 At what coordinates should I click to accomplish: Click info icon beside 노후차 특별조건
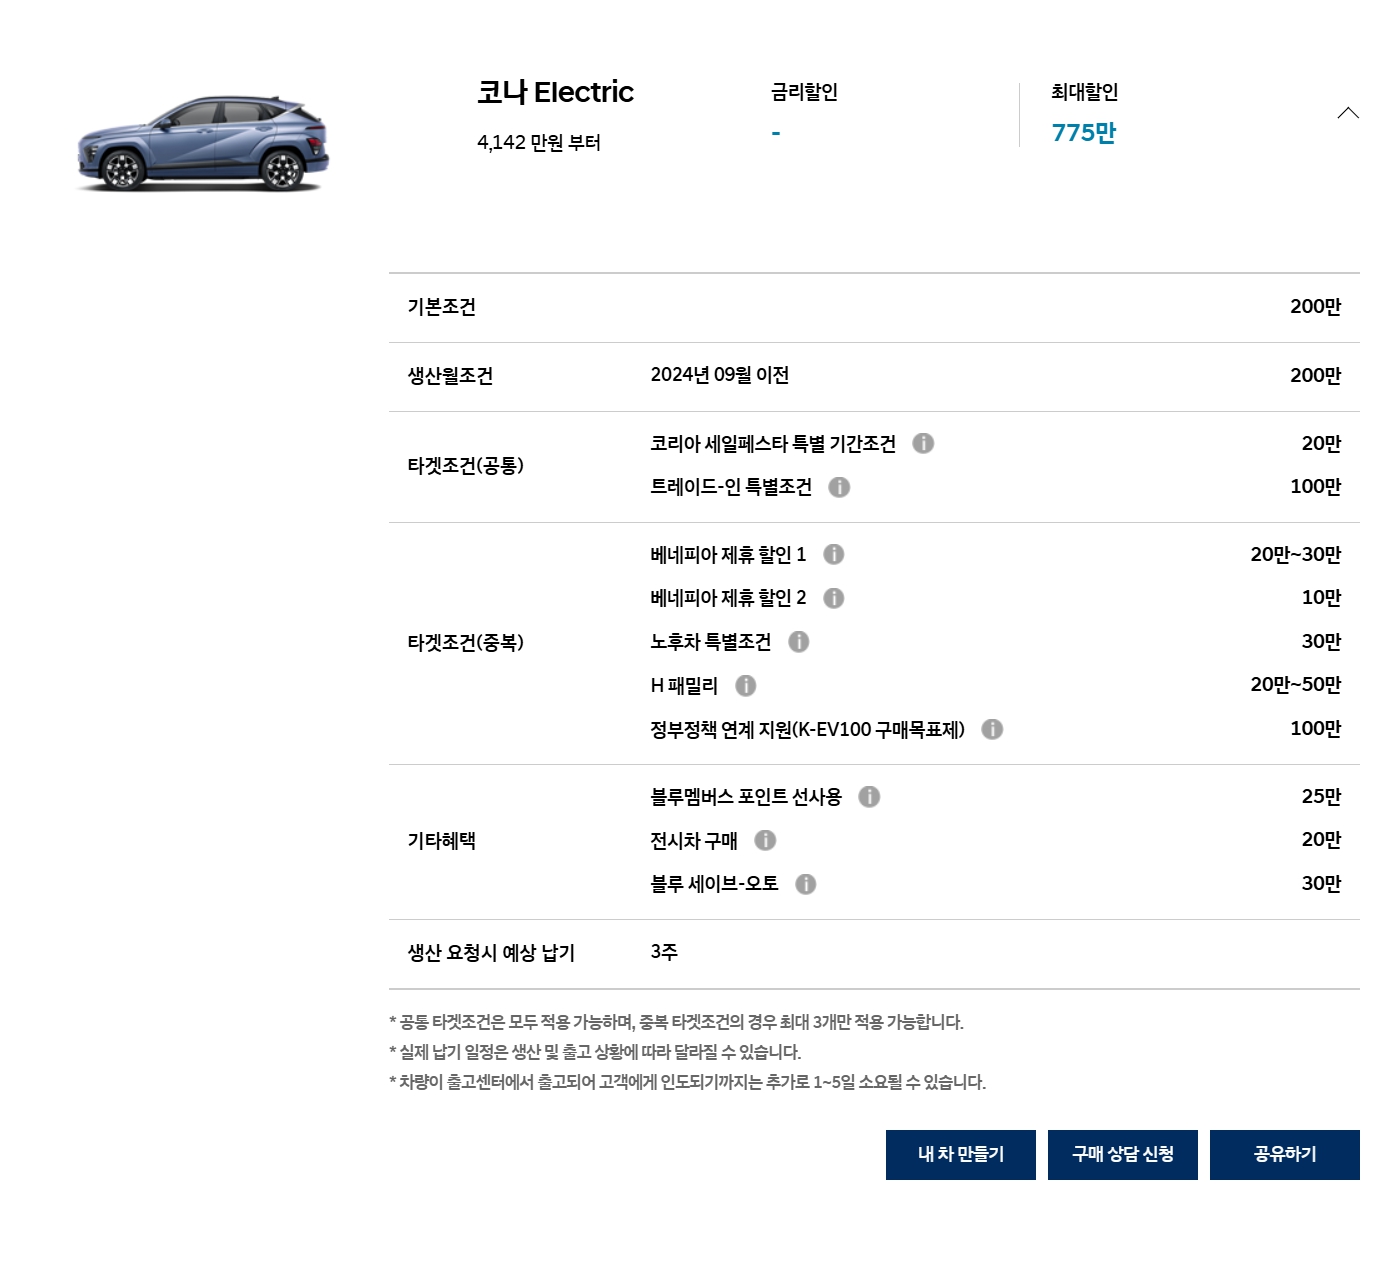[798, 641]
